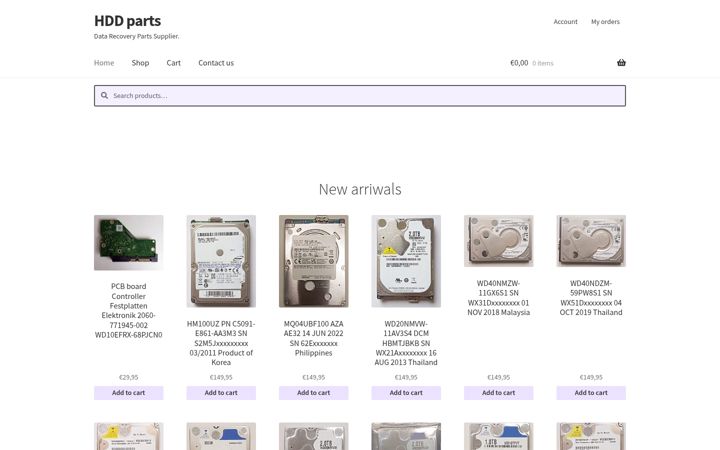Open MQ04UBF100 AZA AE32 product title
The width and height of the screenshot is (720, 450).
[x=314, y=338]
